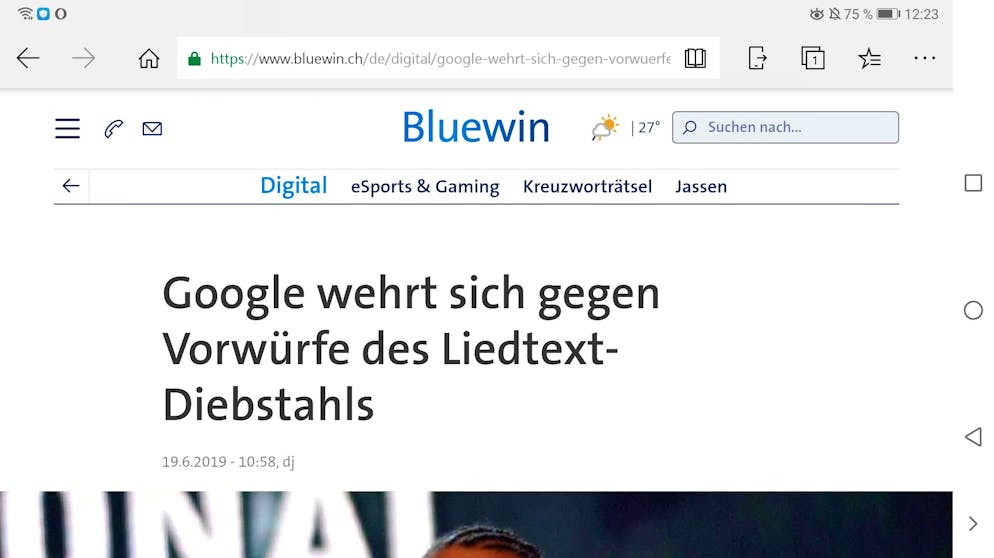The height and width of the screenshot is (558, 994).
Task: Go back using the browser back arrow
Action: [28, 58]
